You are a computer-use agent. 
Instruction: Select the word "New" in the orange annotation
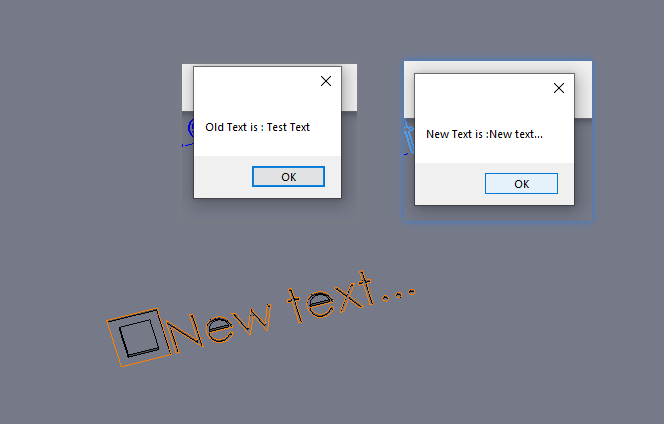(219, 328)
